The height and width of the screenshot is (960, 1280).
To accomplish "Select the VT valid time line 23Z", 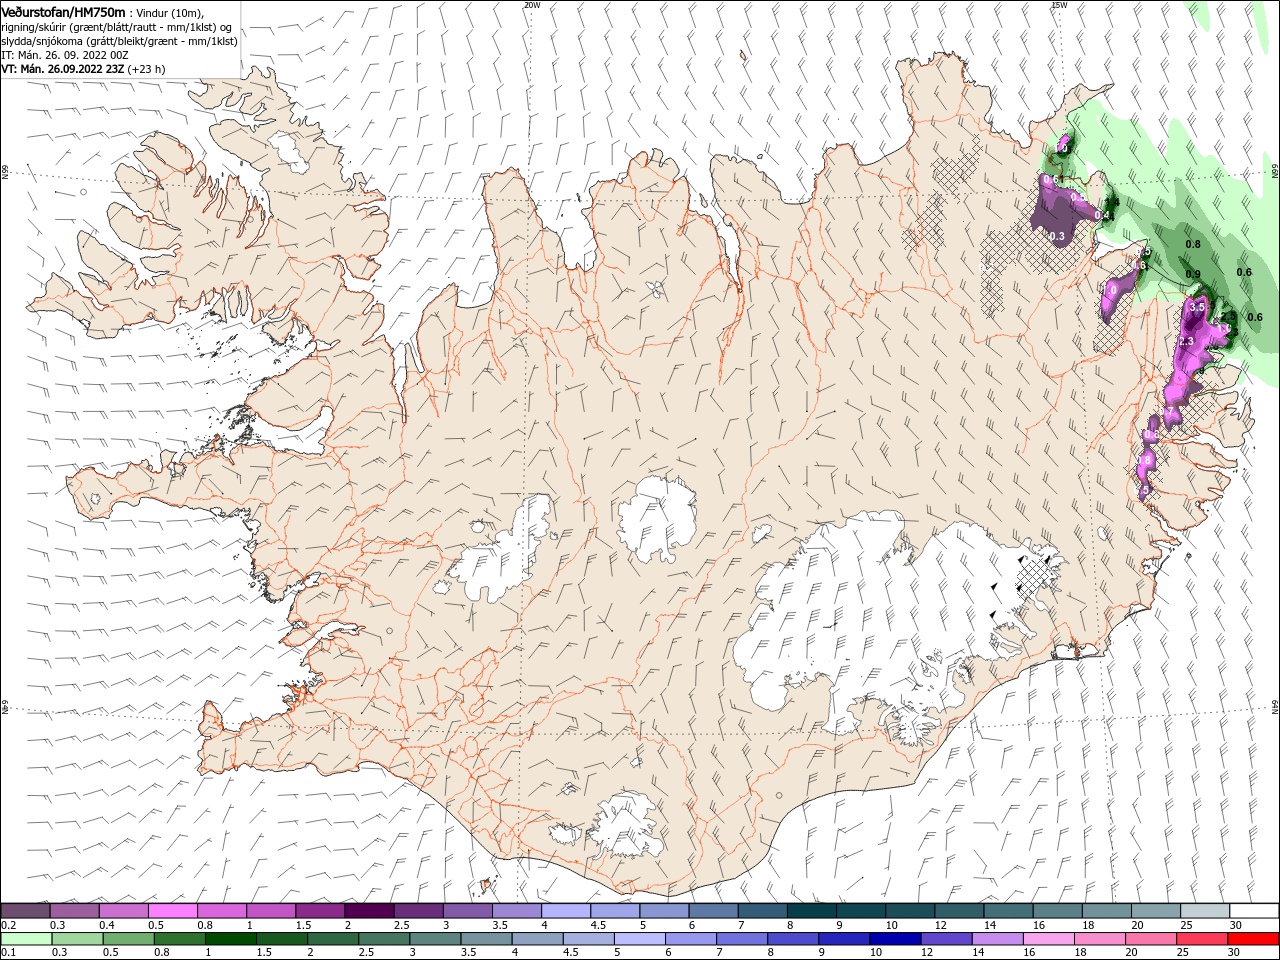I will [83, 69].
